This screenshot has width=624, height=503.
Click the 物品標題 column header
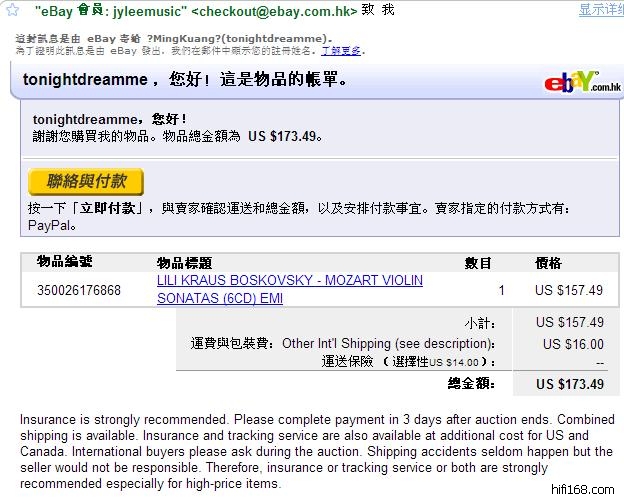pyautogui.click(x=184, y=263)
